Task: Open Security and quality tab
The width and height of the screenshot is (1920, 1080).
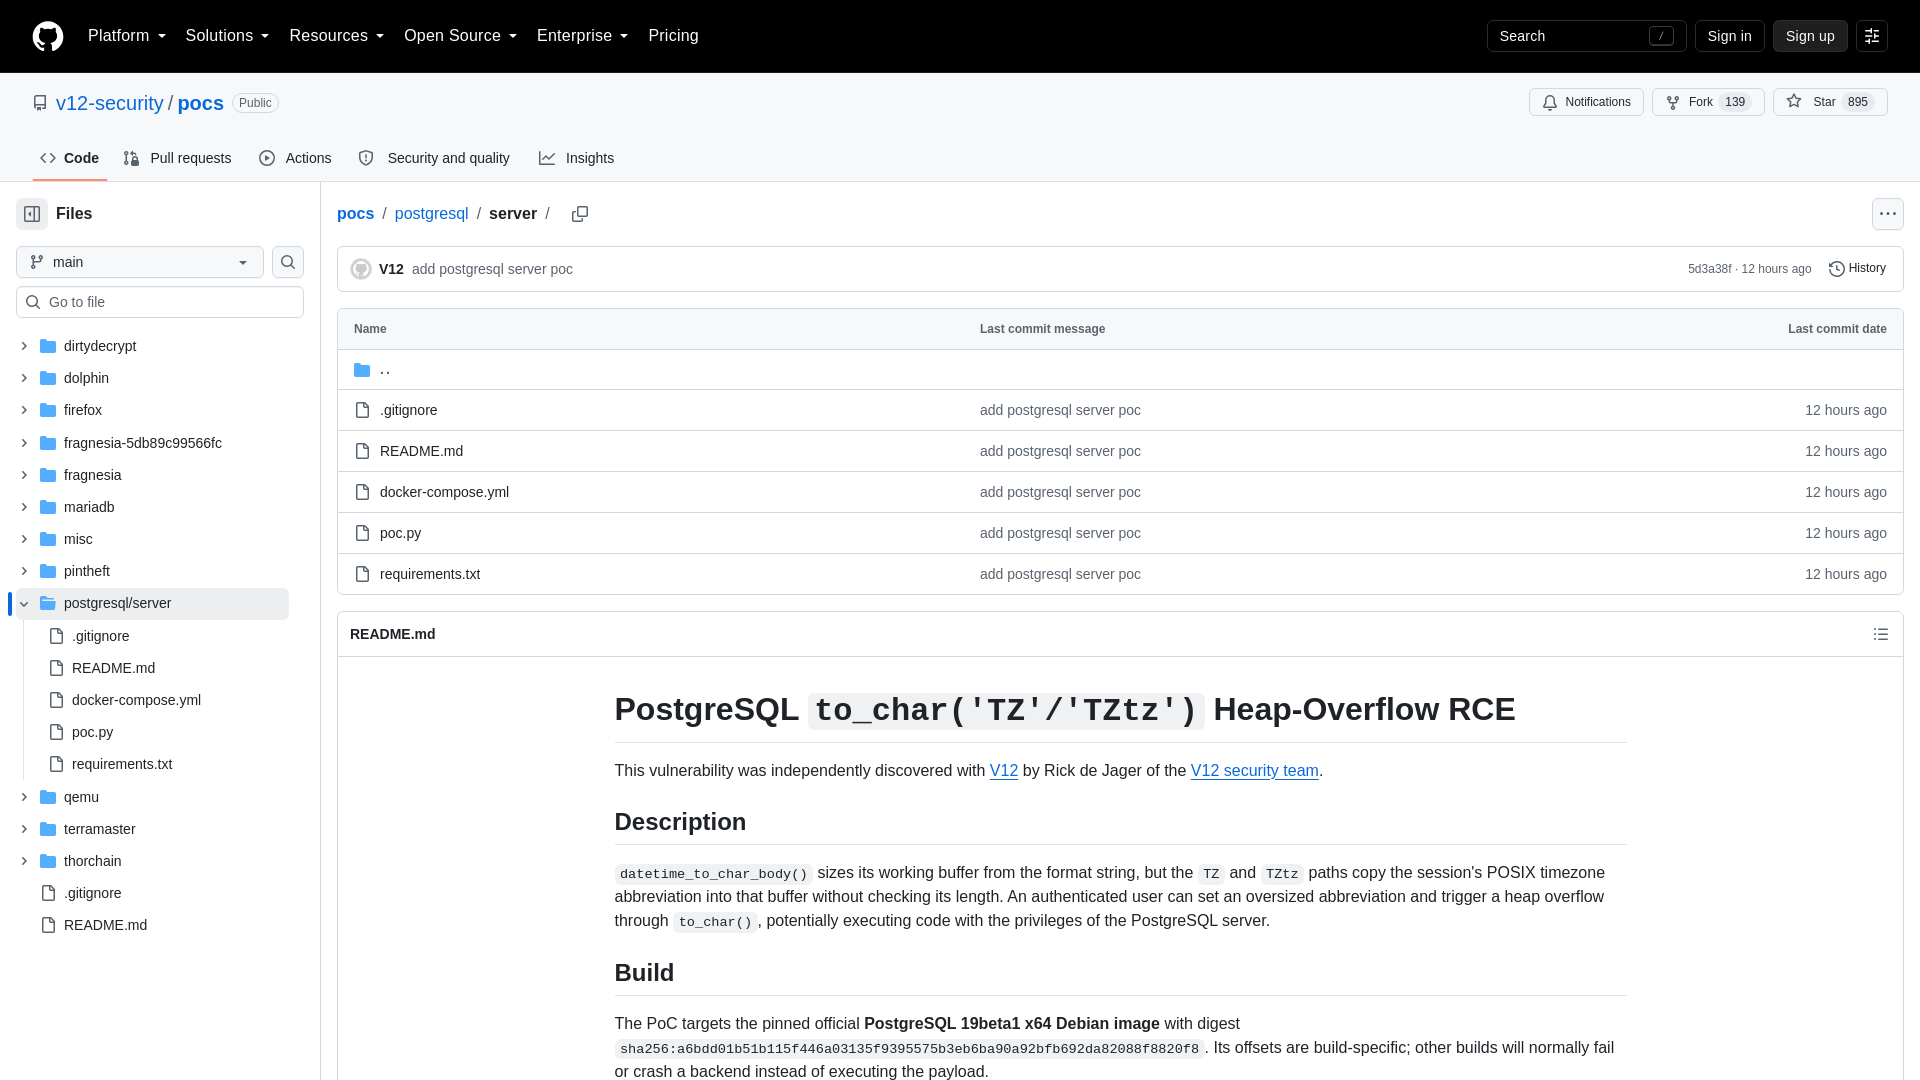Action: point(434,158)
